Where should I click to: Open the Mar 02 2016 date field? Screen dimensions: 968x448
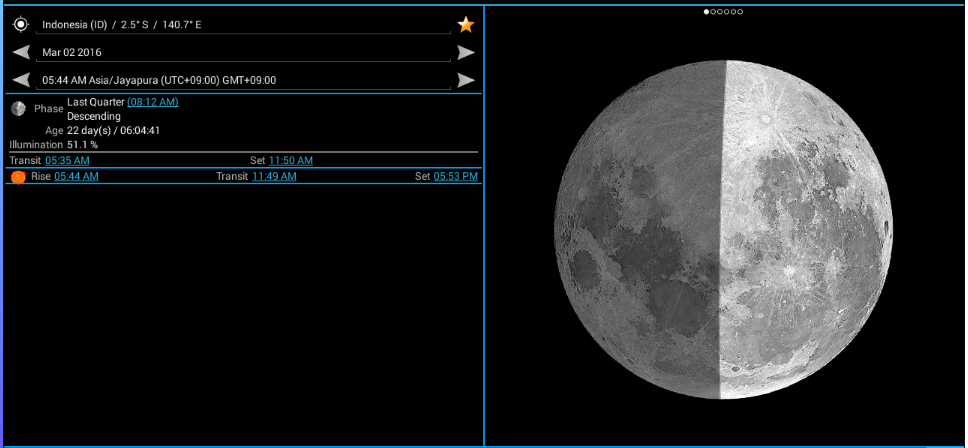click(243, 53)
